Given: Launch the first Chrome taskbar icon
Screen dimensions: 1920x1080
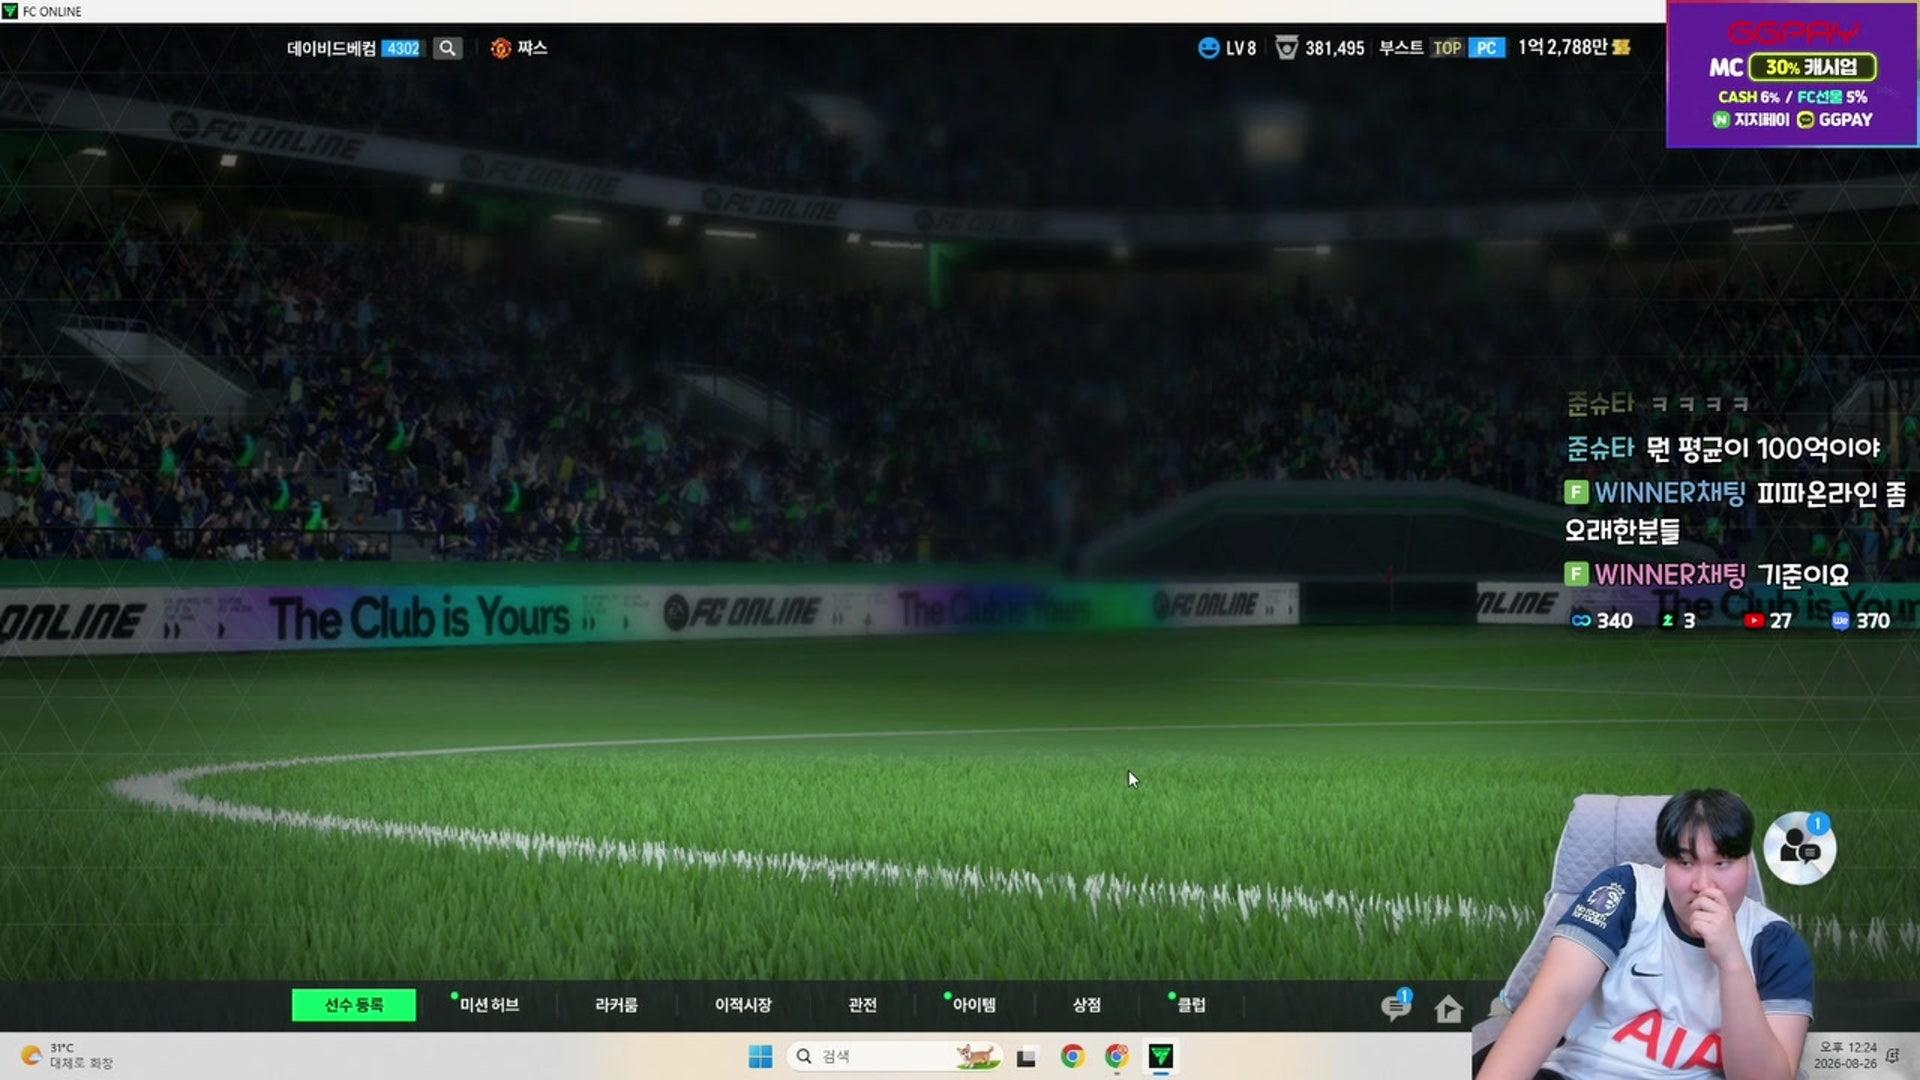Looking at the screenshot, I should pos(1072,1056).
